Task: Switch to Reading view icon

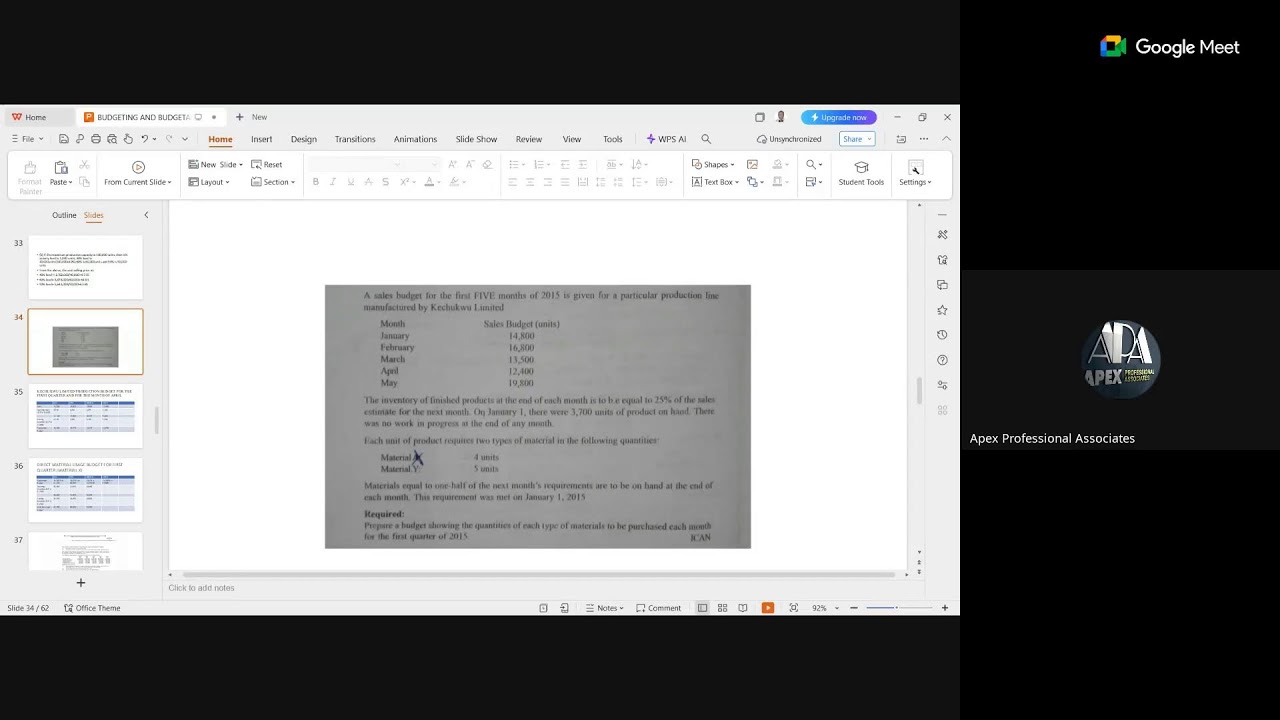Action: click(742, 608)
